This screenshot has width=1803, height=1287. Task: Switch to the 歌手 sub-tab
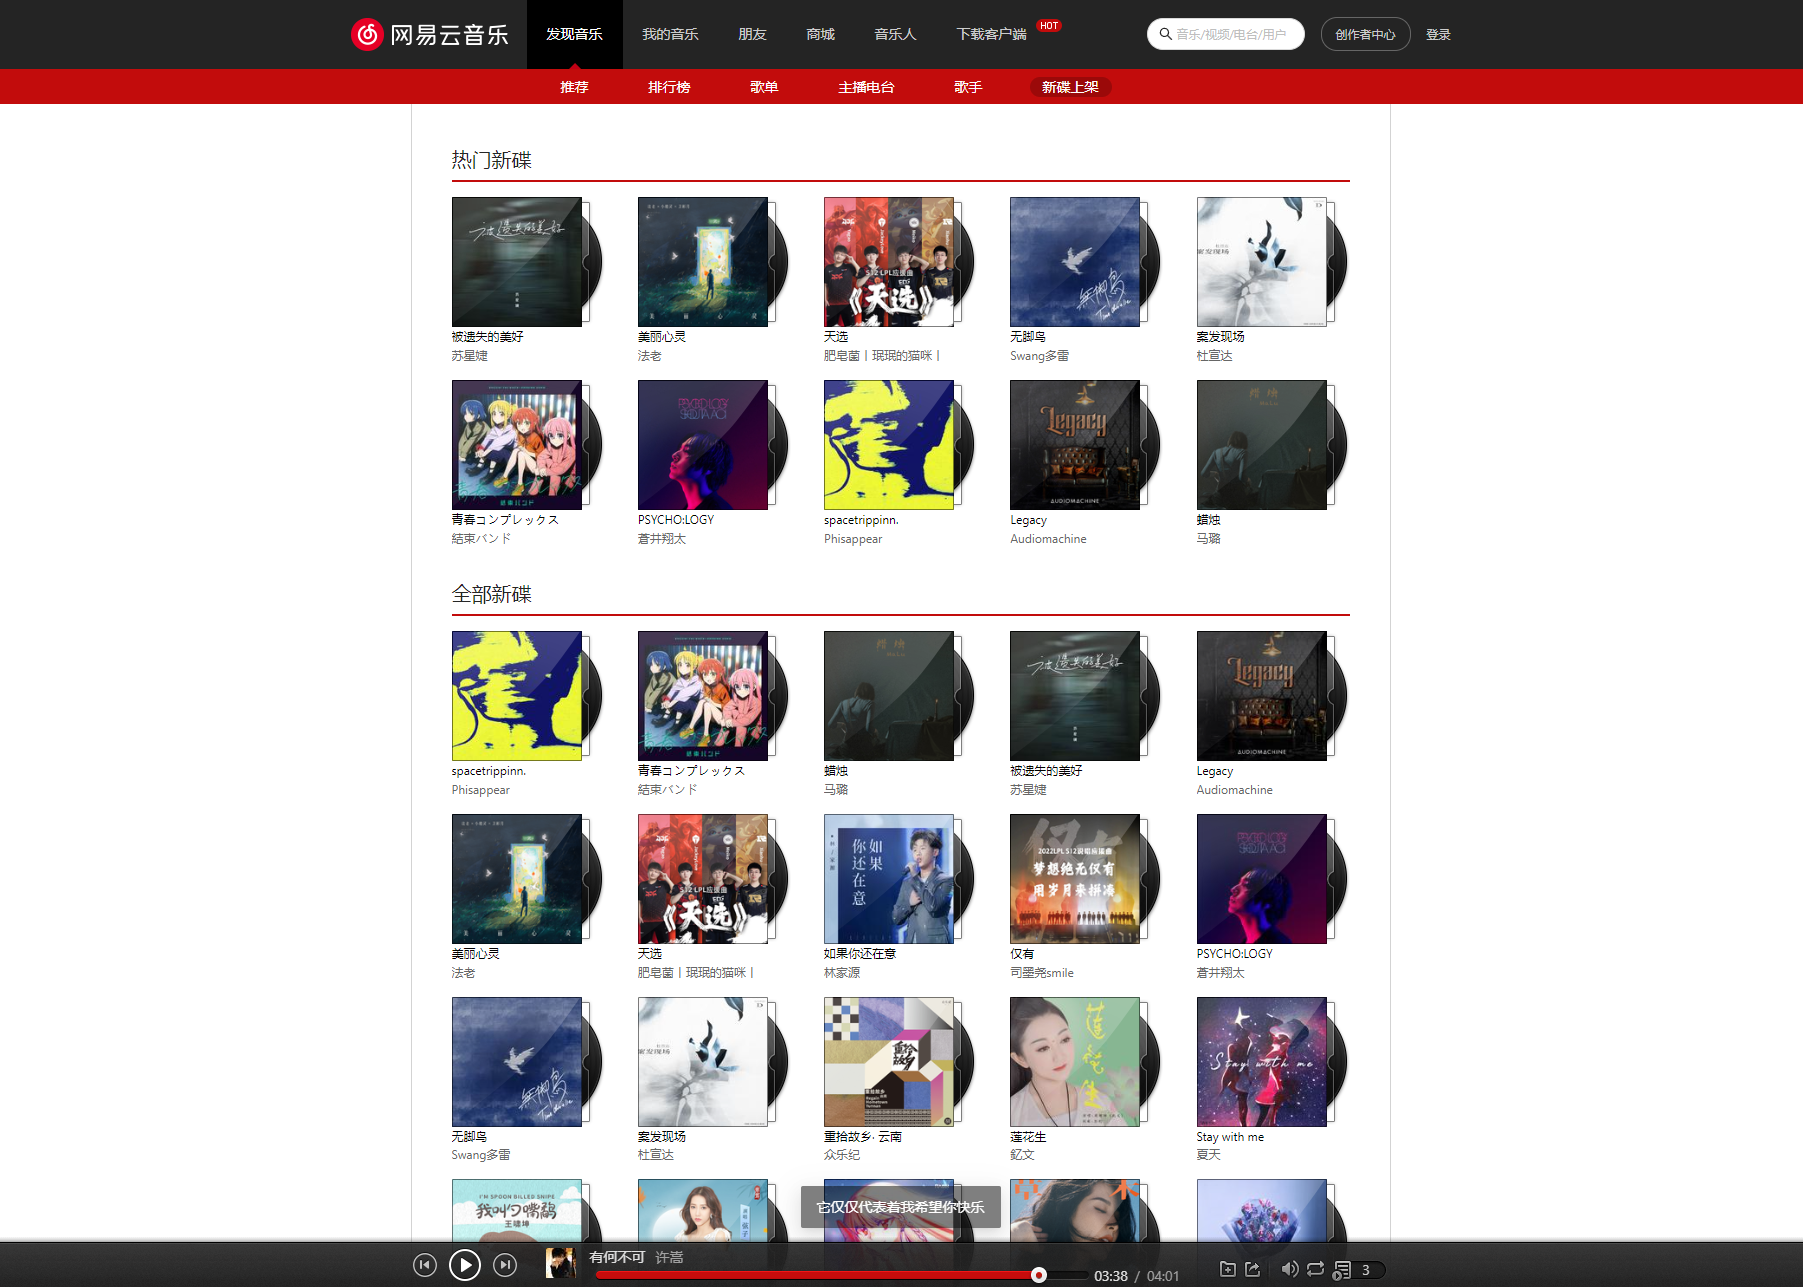[968, 87]
